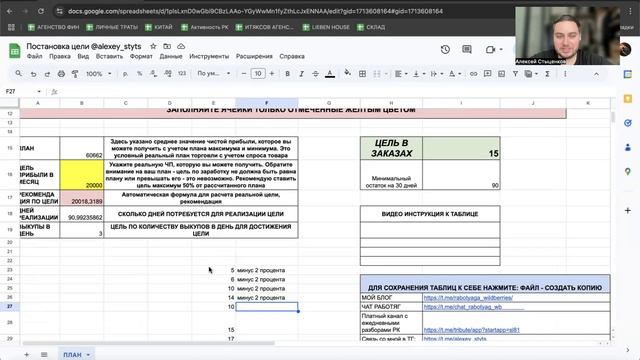Open СКЛАД bookmark
This screenshot has width=640, height=360.
(x=371, y=27)
